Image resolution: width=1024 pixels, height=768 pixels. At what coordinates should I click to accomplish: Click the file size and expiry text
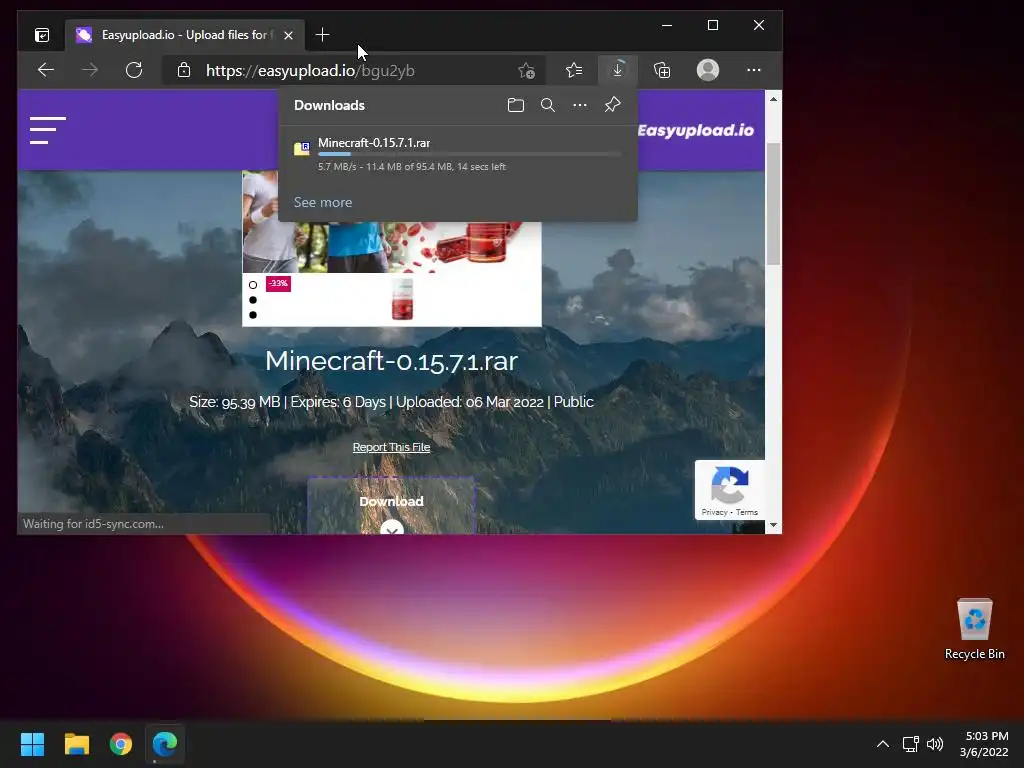click(x=391, y=402)
